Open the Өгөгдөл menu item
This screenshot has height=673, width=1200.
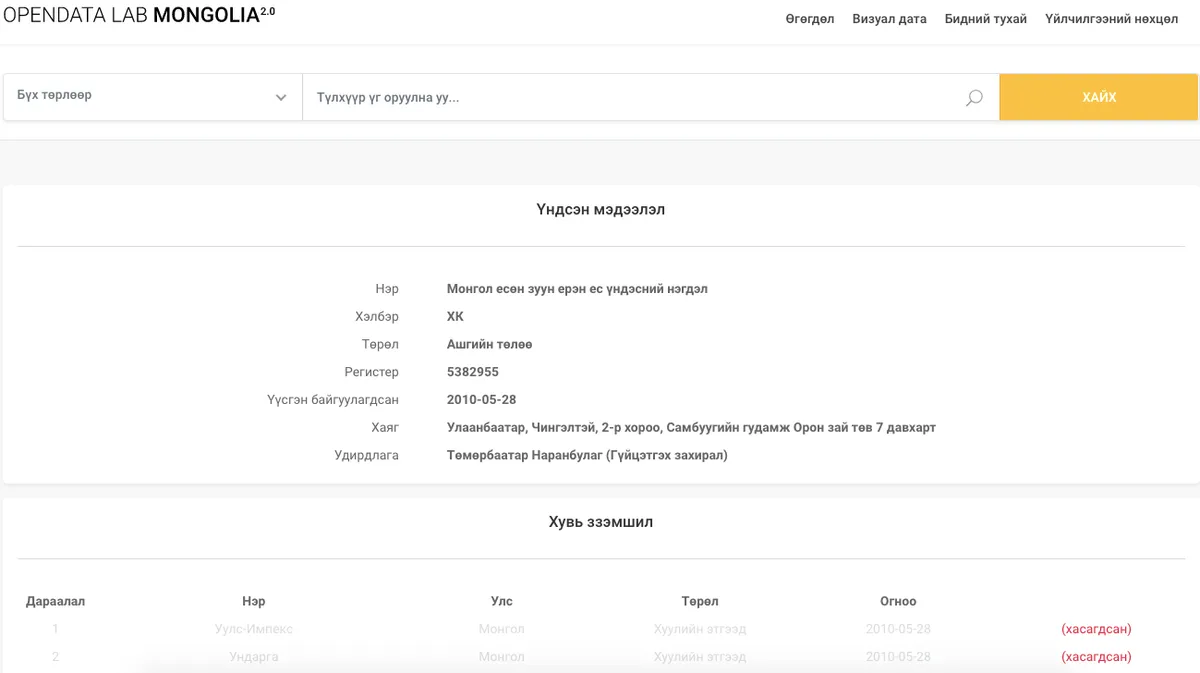pos(810,19)
